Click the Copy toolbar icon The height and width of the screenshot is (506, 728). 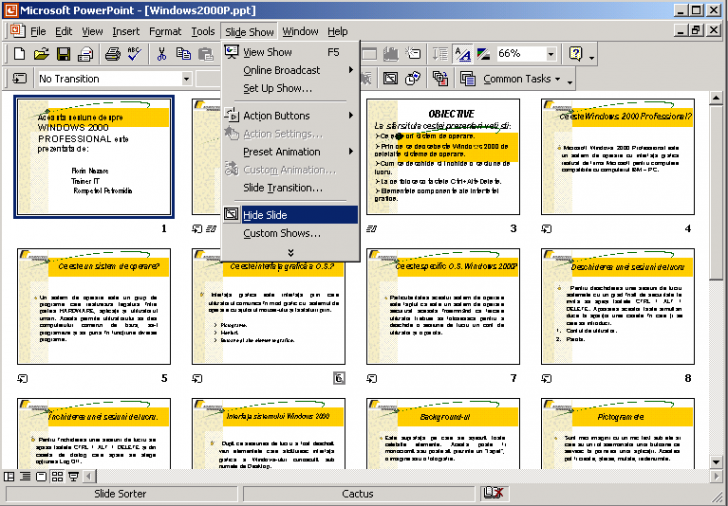coord(183,54)
